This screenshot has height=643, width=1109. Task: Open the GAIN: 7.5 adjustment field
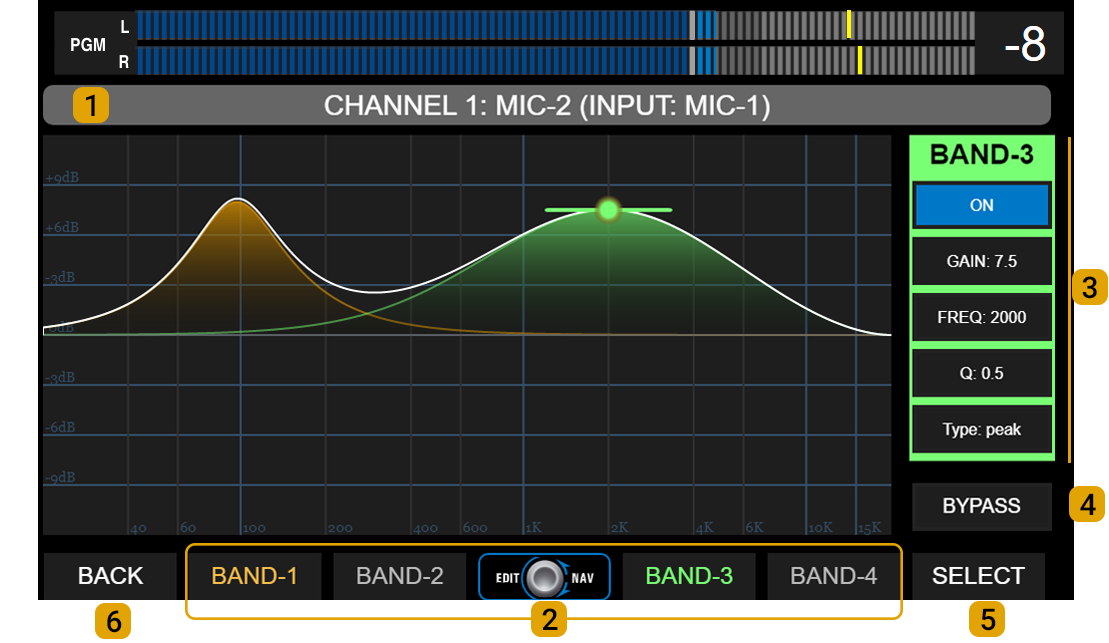(980, 261)
